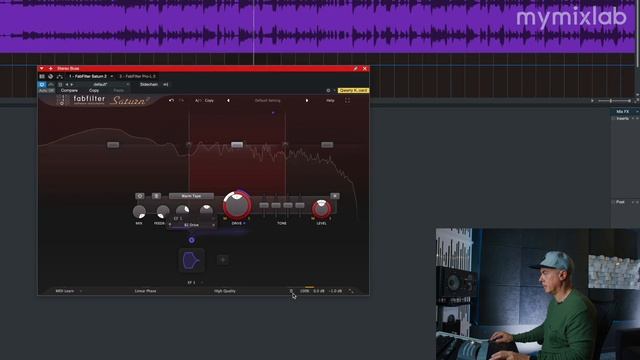Viewport: 640px width, 360px height.
Task: Select the low band handle
Action: 113,145
